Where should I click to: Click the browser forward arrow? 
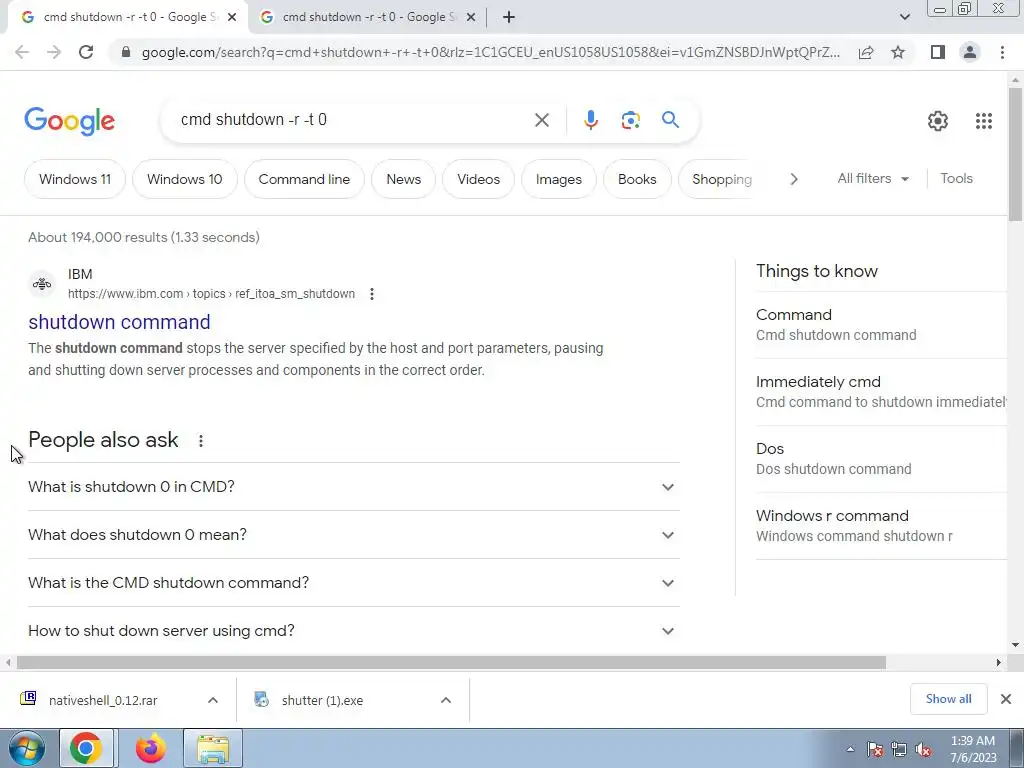coord(54,52)
